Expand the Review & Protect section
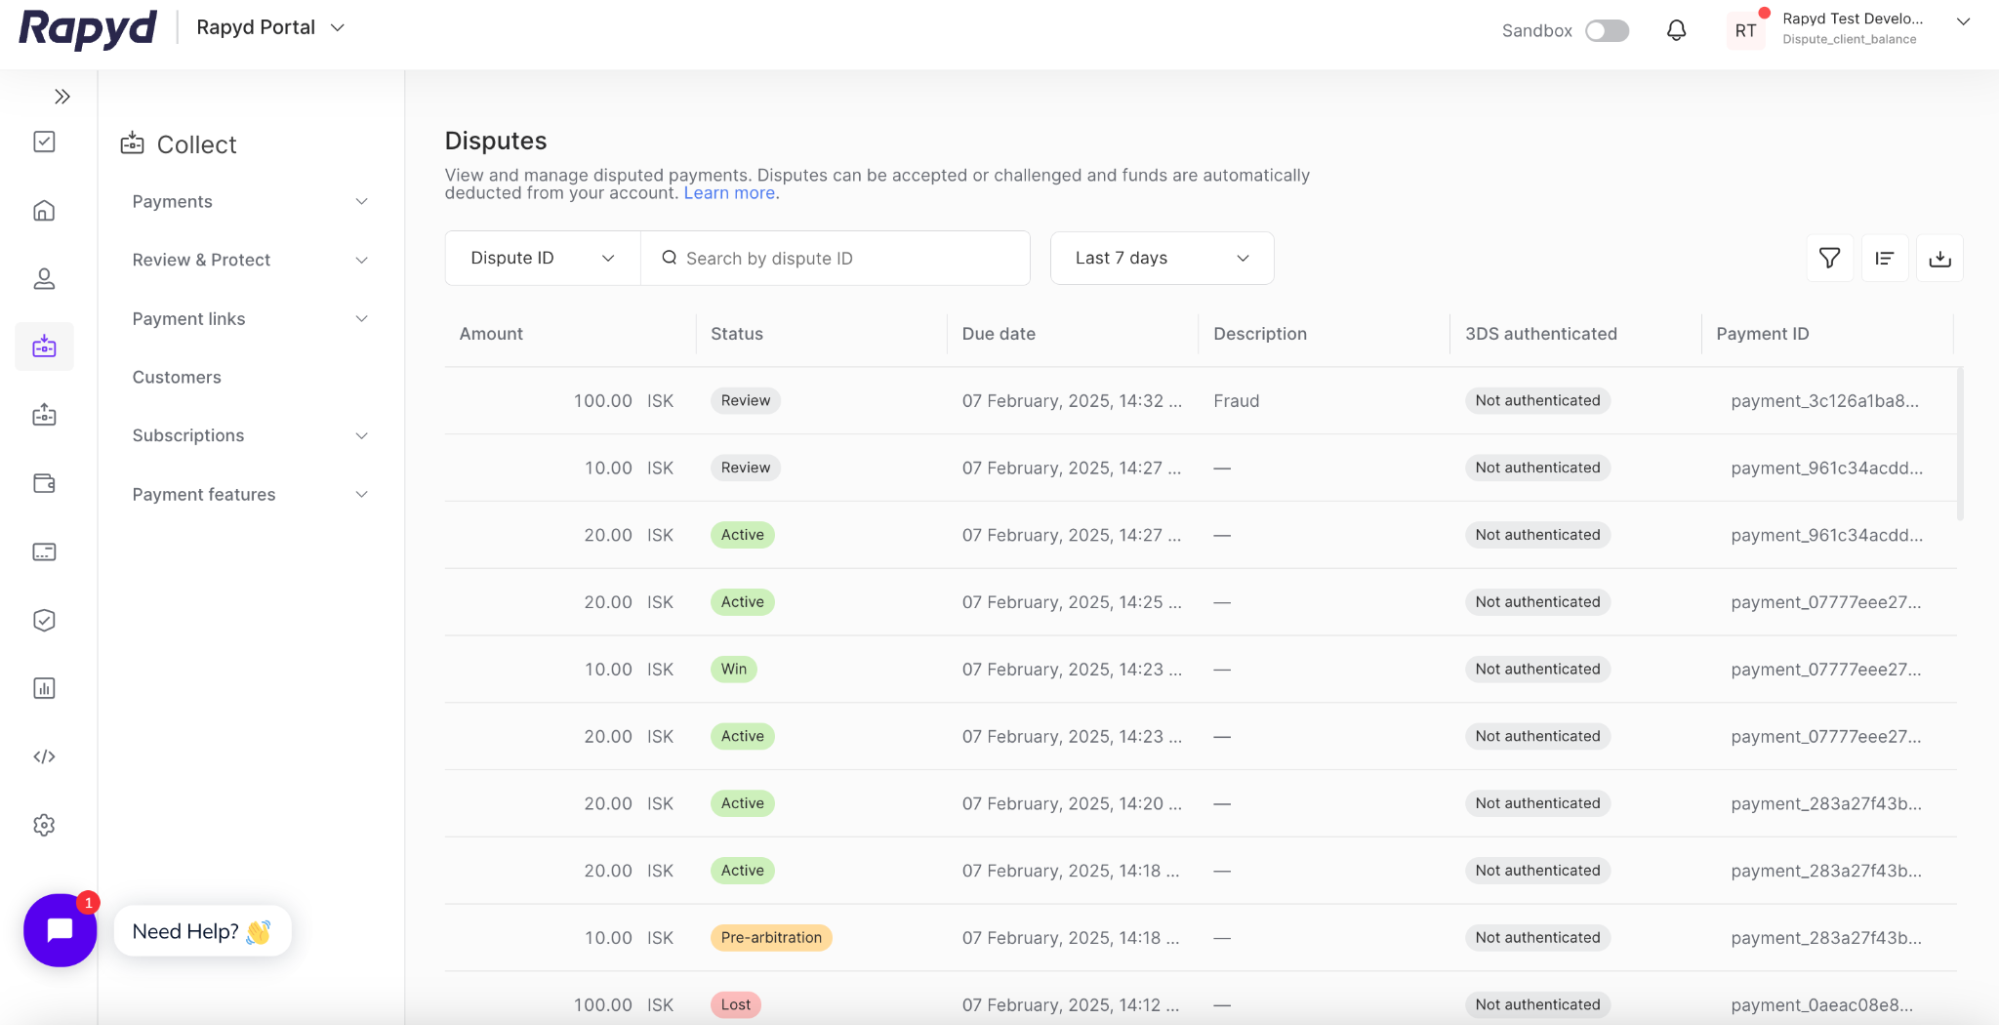Viewport: 1999px width, 1025px height. click(249, 260)
